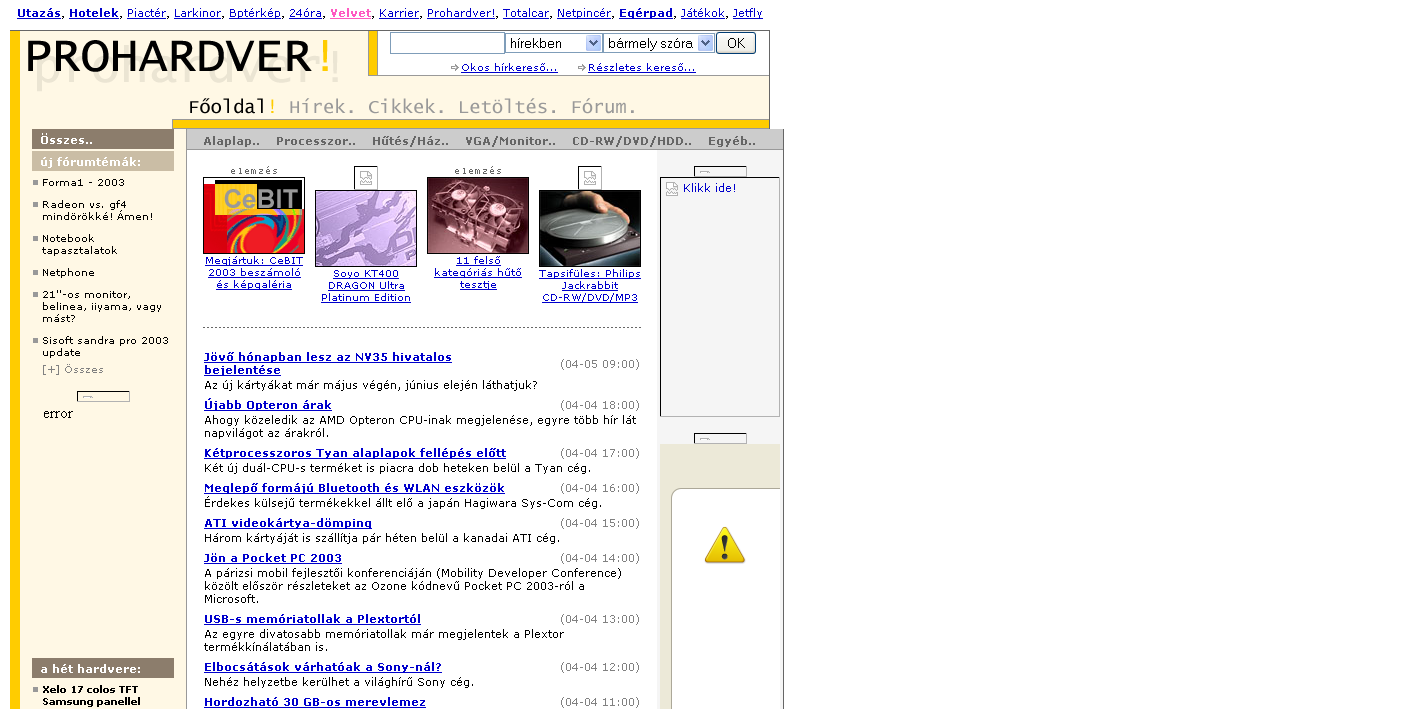1423x709 pixels.
Task: Open the VGA/Monitor.. category menu
Action: pyautogui.click(x=510, y=141)
